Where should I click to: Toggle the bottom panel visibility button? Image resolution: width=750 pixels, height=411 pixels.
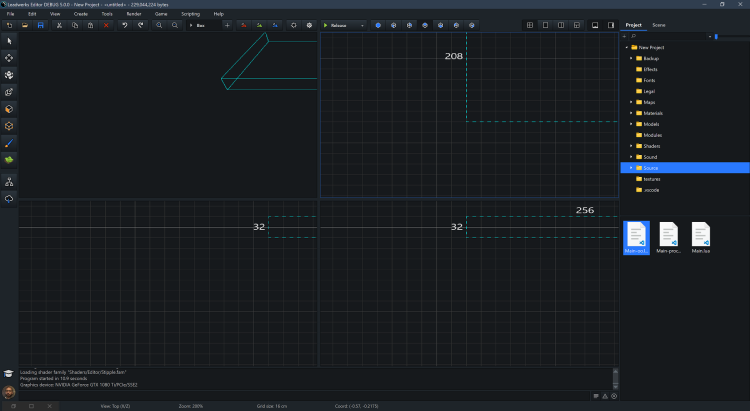[x=594, y=25]
